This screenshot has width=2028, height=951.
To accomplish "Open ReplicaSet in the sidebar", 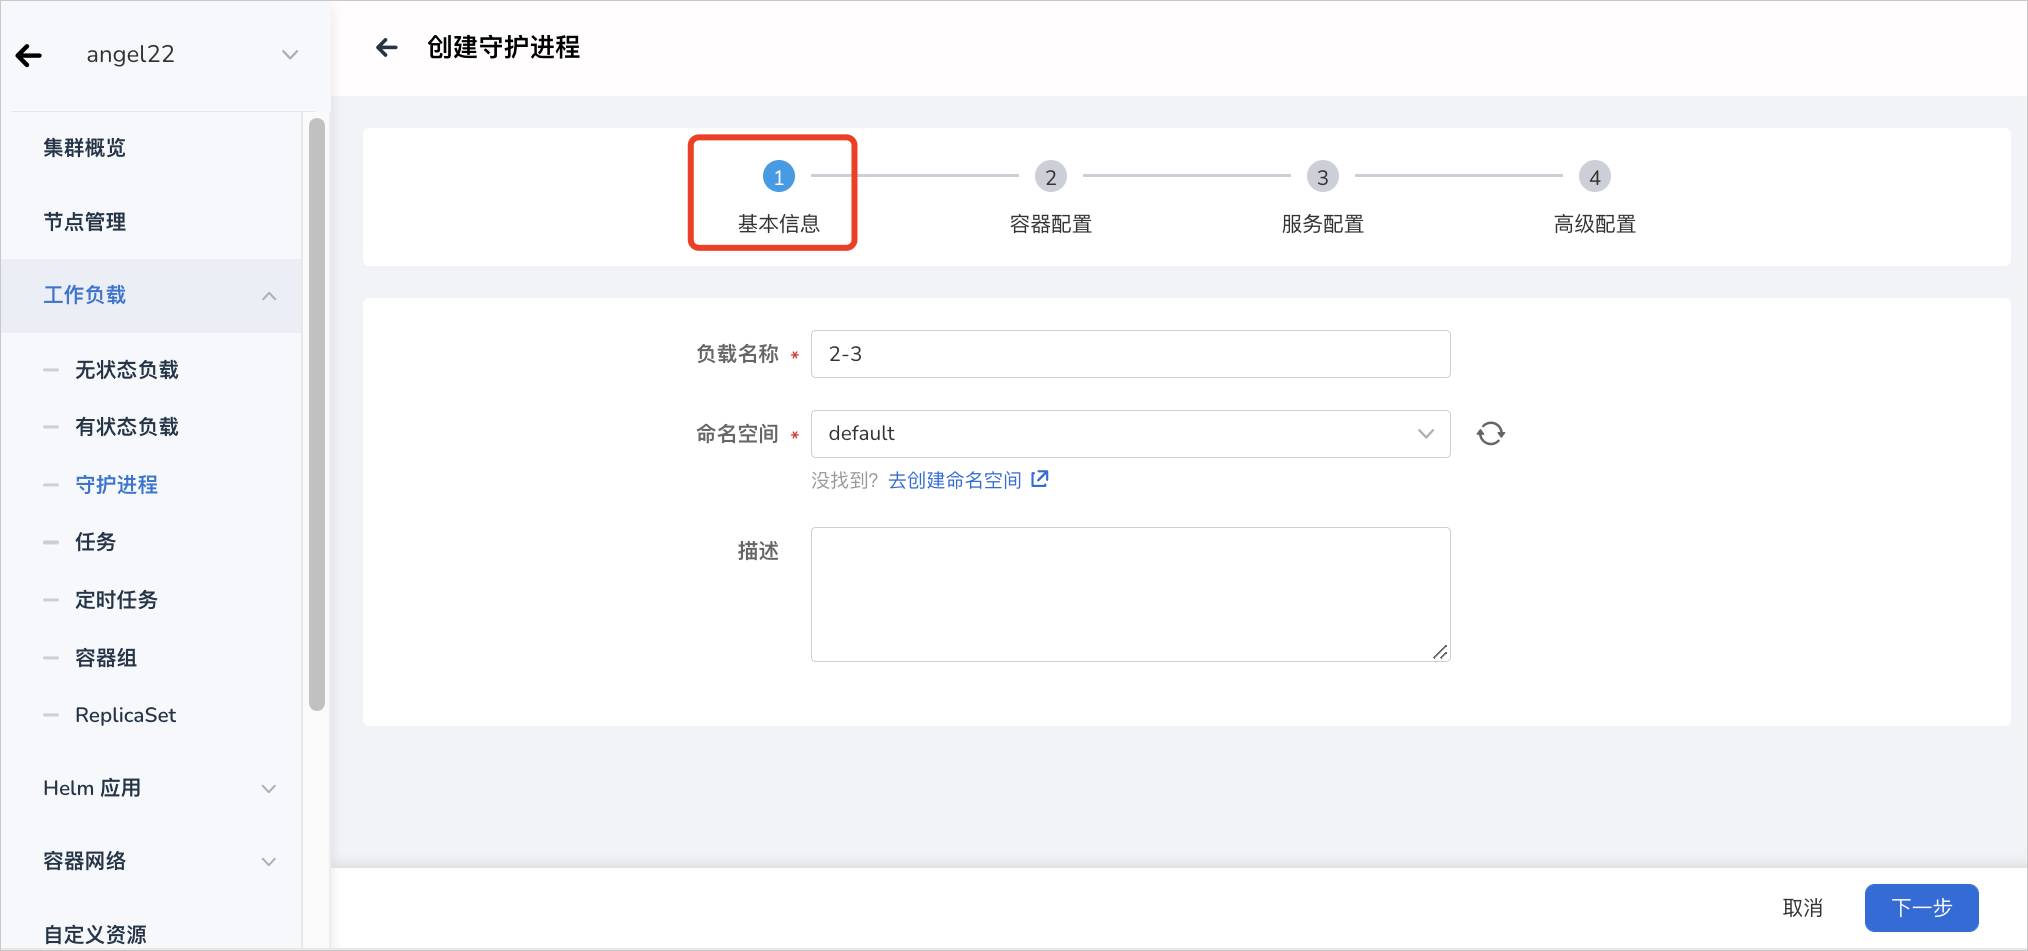I will click(126, 715).
